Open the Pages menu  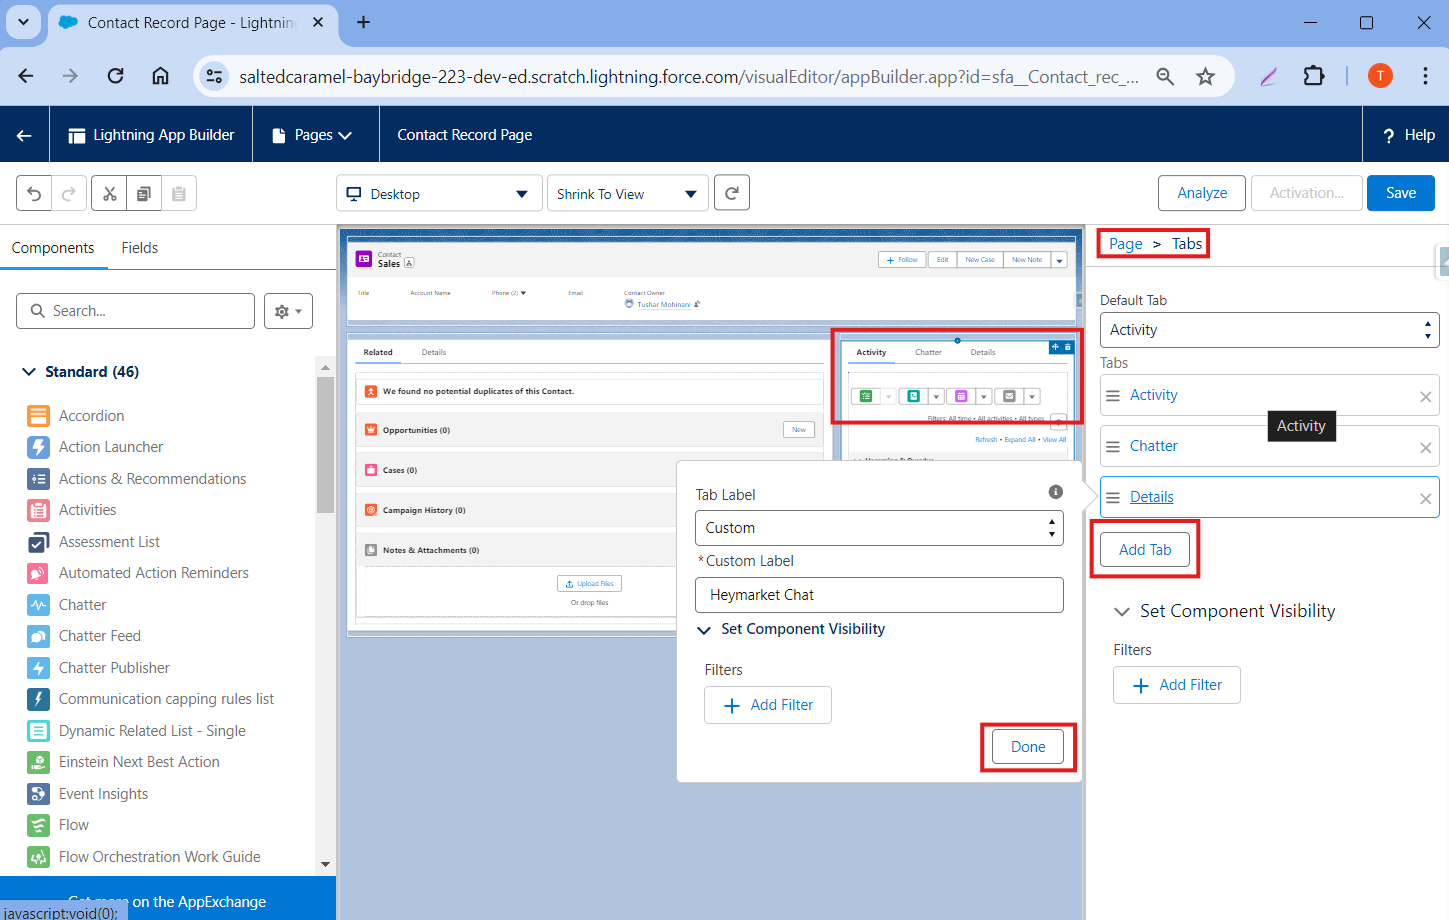tap(313, 135)
